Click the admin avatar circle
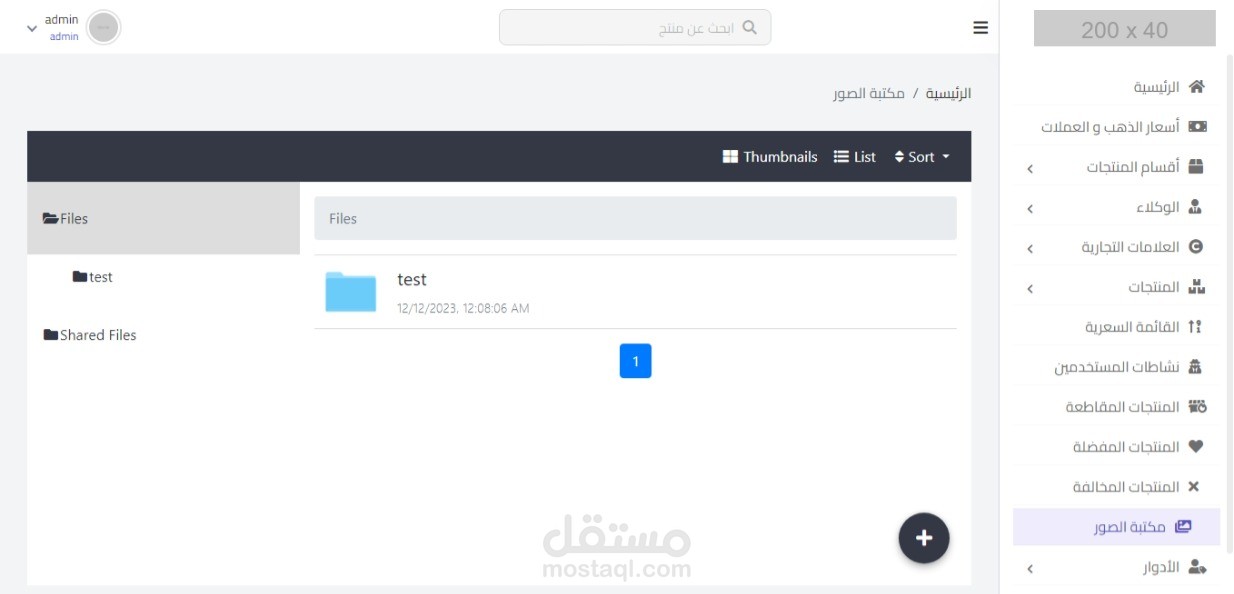This screenshot has height=594, width=1234. point(104,28)
